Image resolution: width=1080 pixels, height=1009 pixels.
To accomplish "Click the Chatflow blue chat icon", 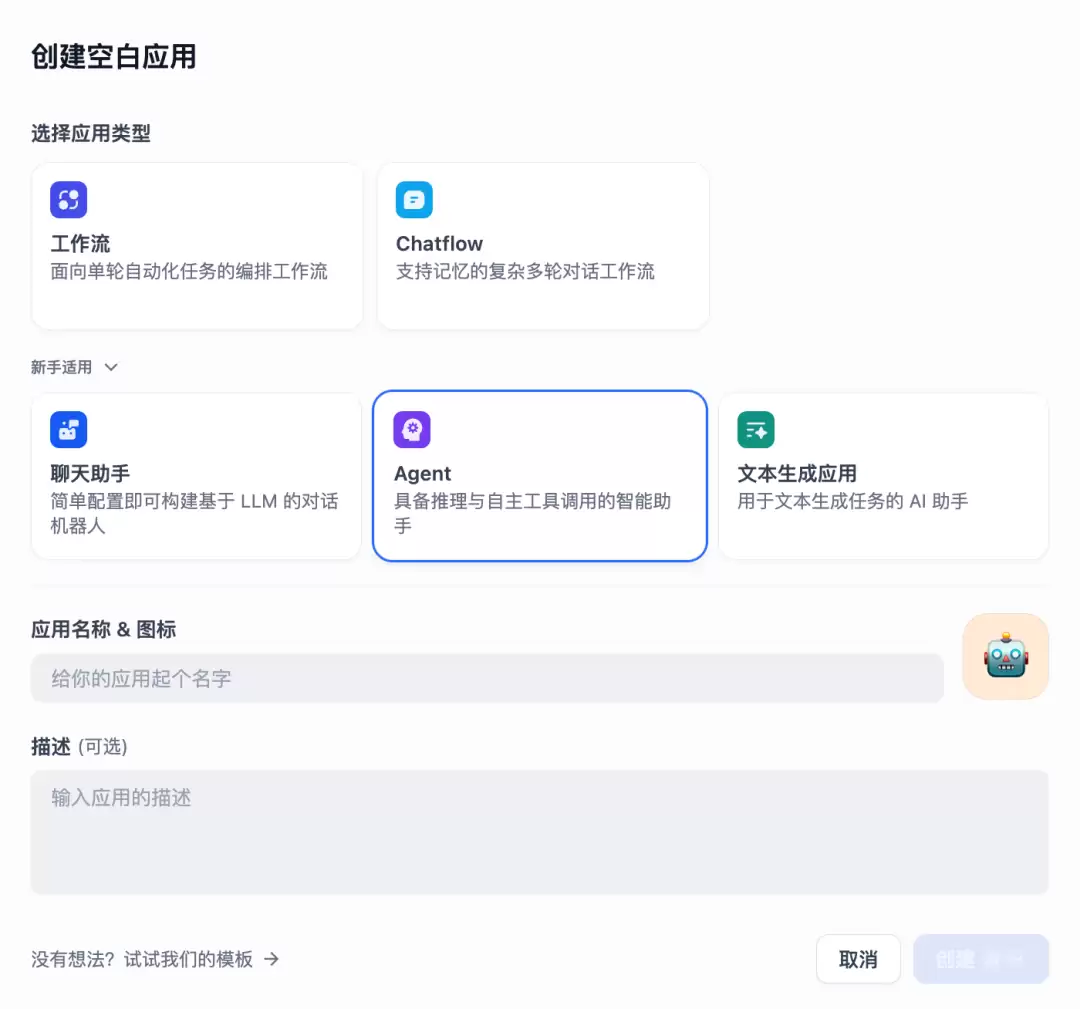I will point(414,200).
